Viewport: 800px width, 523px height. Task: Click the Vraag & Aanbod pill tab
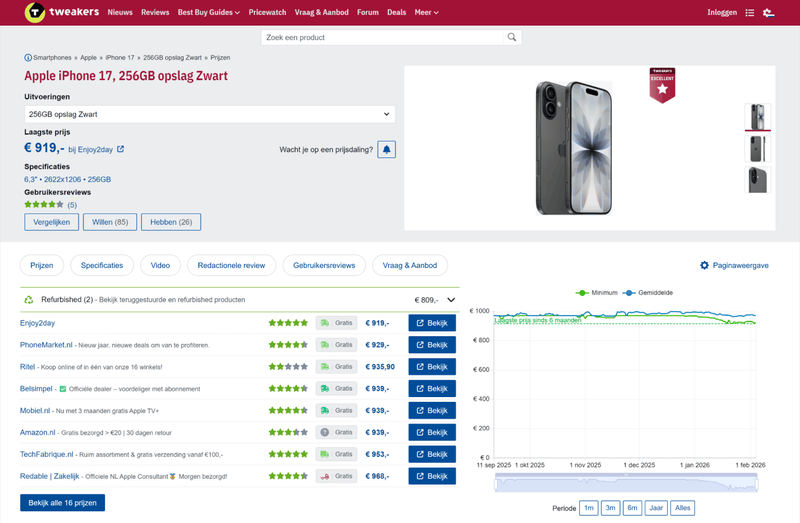[x=410, y=265]
